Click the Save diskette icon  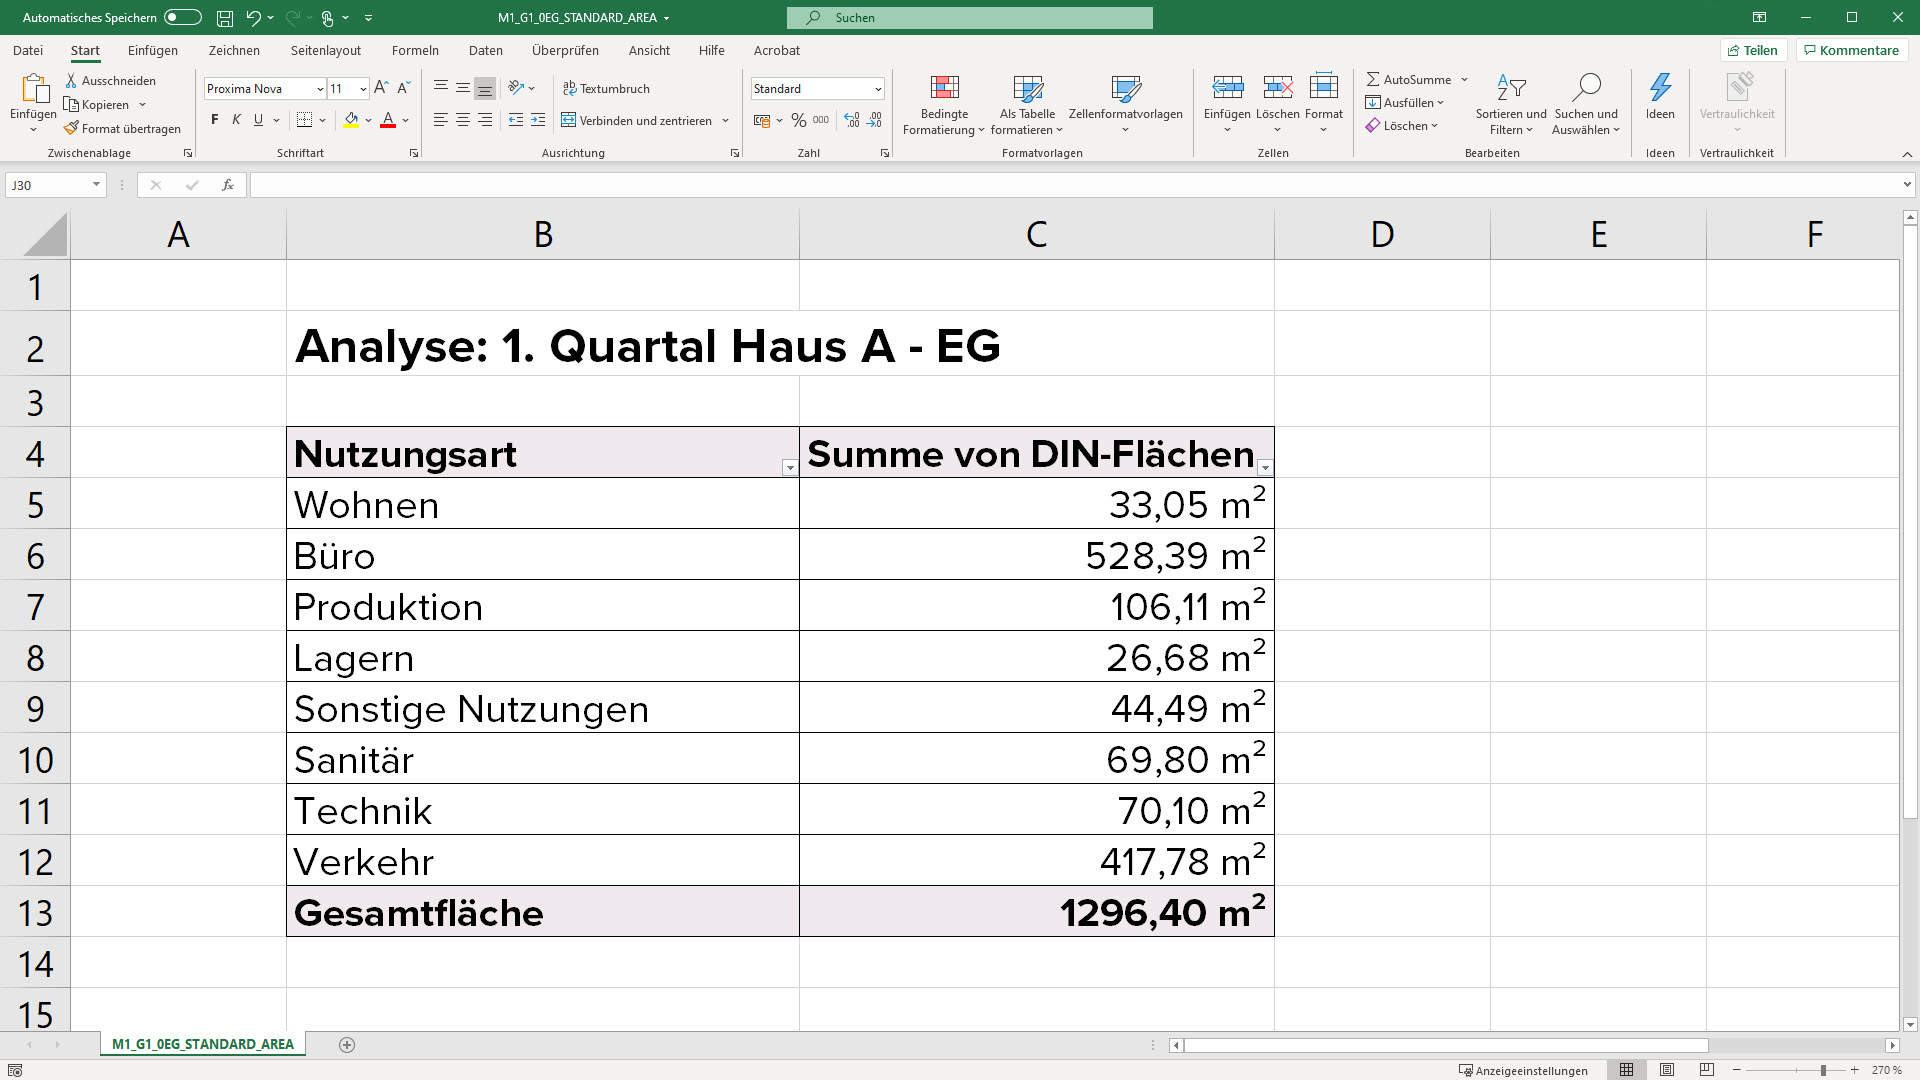pyautogui.click(x=225, y=18)
